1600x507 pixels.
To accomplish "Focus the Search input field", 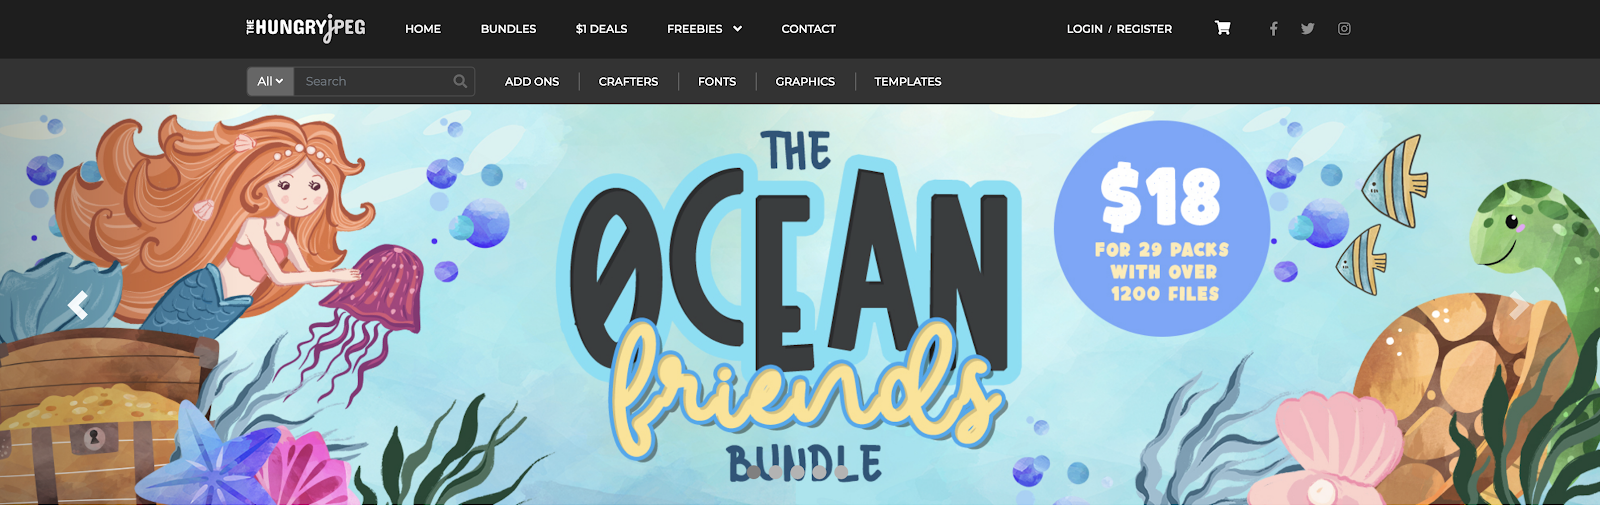I will pos(373,82).
